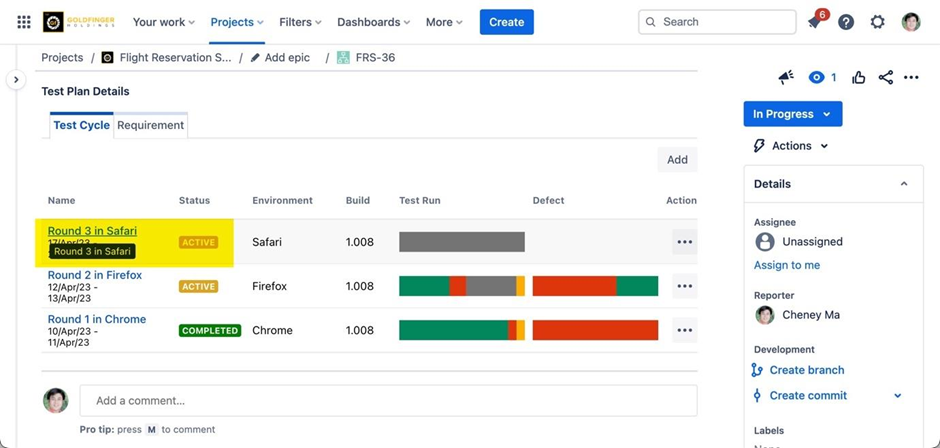940x448 pixels.
Task: Click the give feedback megaphone icon
Action: coord(786,77)
